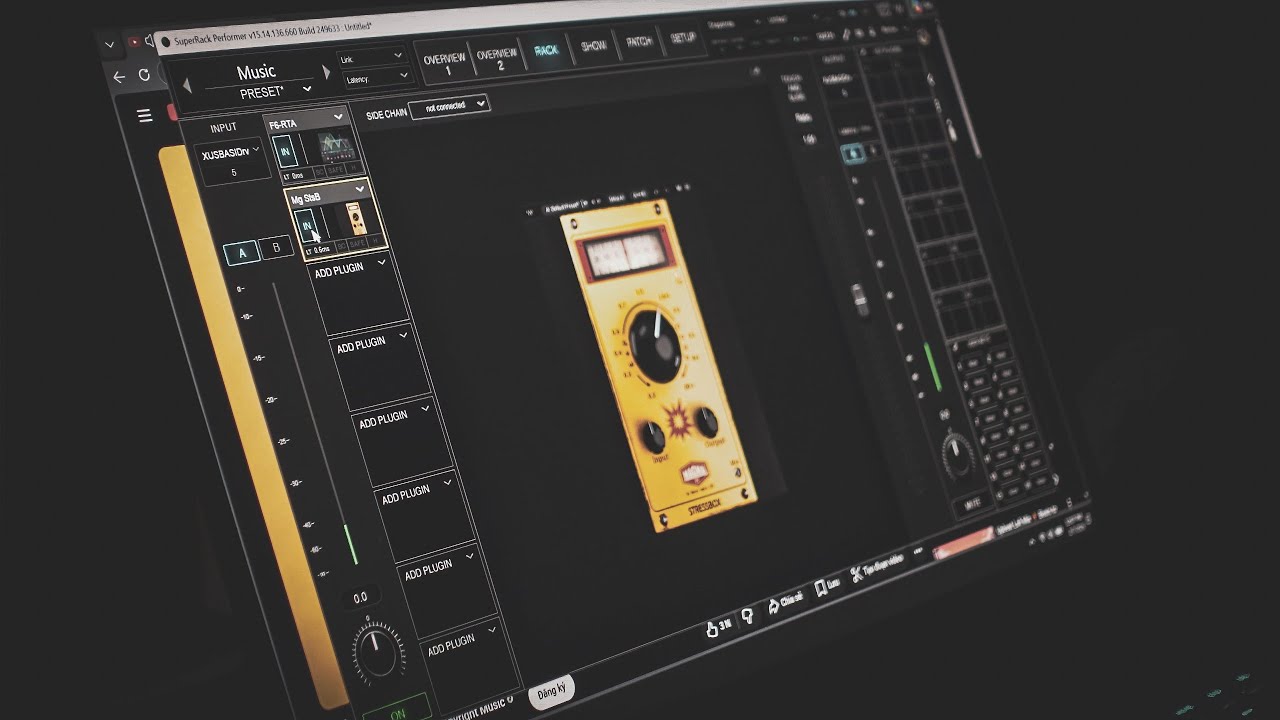The height and width of the screenshot is (720, 1280).
Task: Switch to the RACK tab
Action: pos(546,51)
